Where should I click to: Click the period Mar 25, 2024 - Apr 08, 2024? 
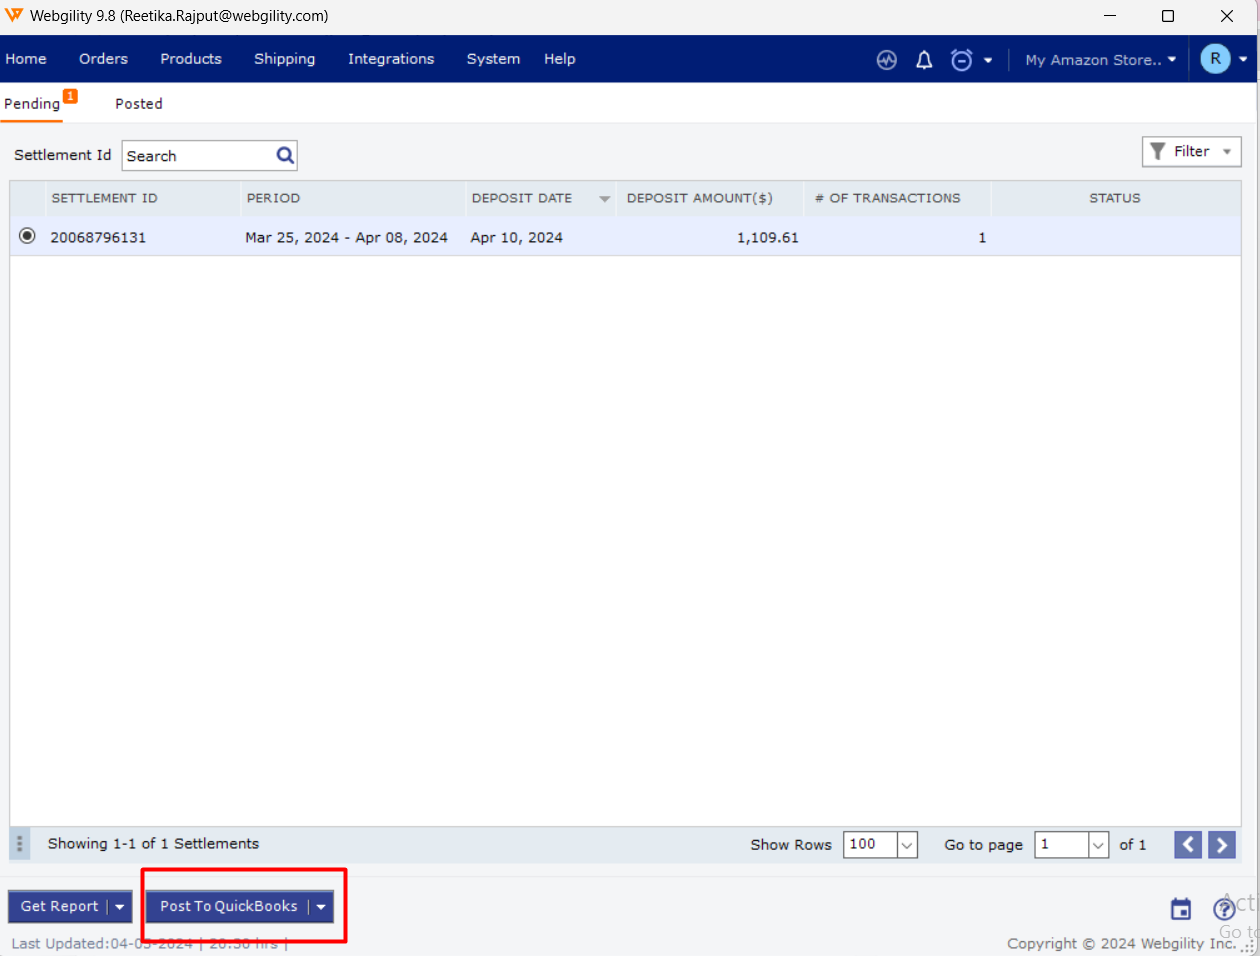(x=346, y=237)
